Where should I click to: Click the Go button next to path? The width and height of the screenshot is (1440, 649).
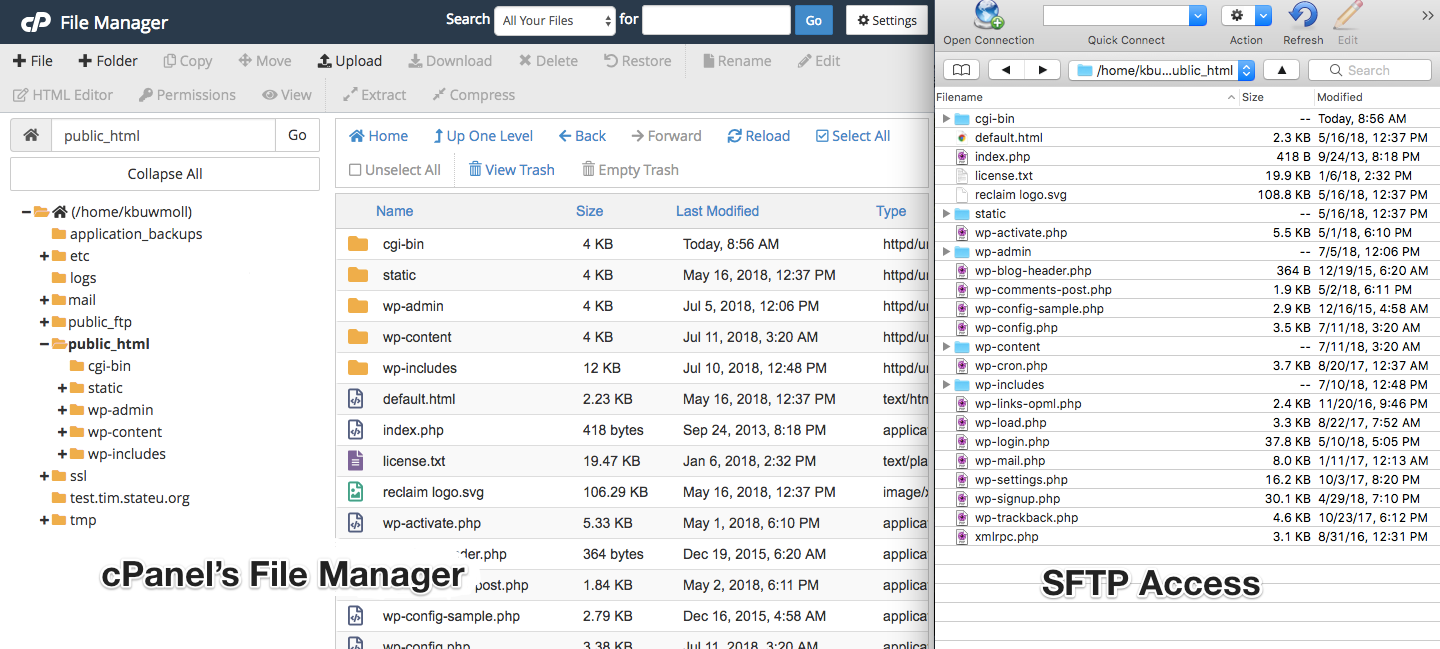298,135
